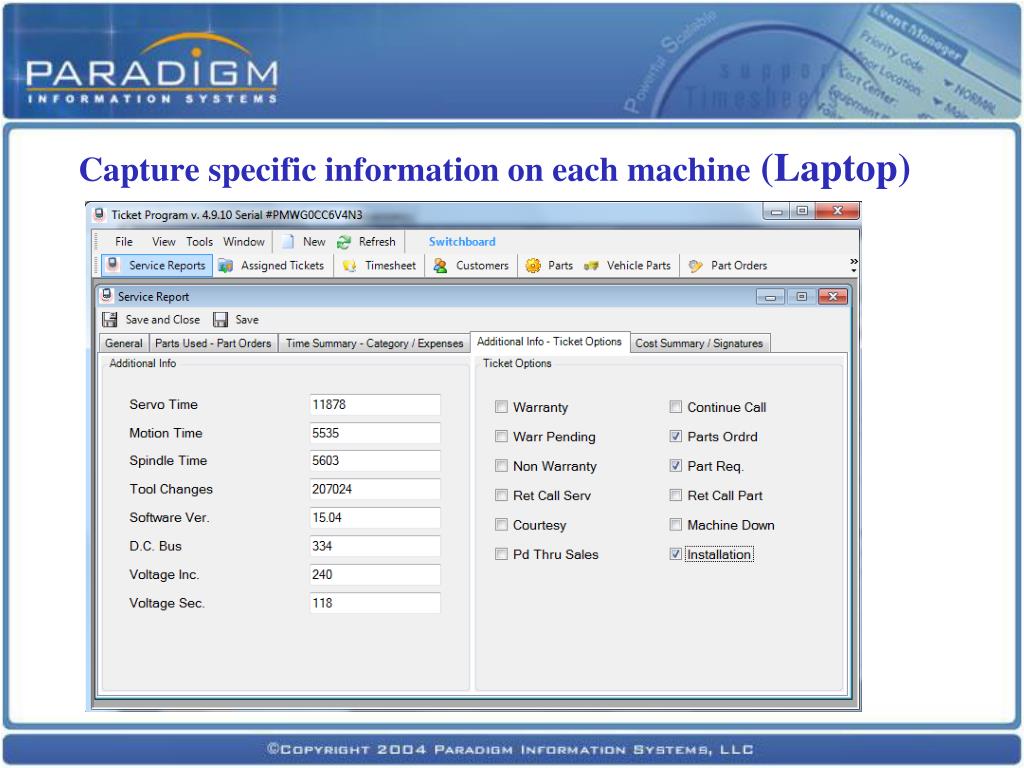This screenshot has width=1024, height=768.
Task: Click the Switchboard link
Action: [462, 242]
